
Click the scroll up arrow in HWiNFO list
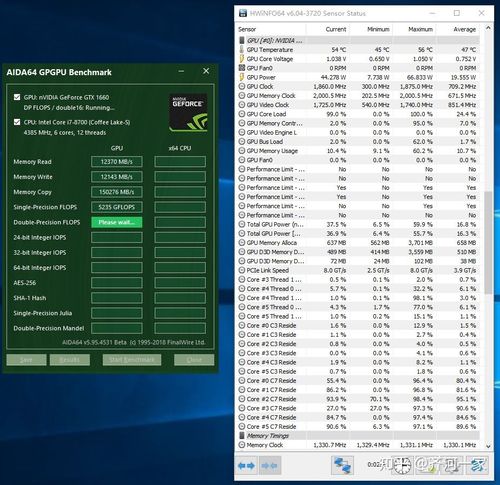(488, 28)
